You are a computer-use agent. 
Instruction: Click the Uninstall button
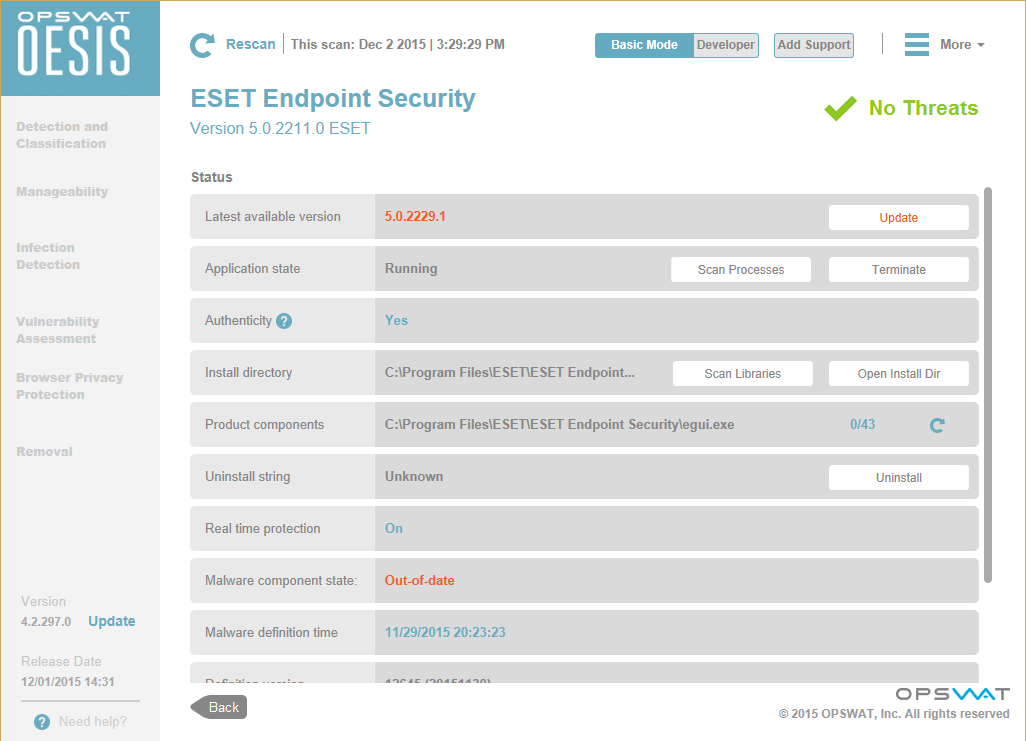898,478
